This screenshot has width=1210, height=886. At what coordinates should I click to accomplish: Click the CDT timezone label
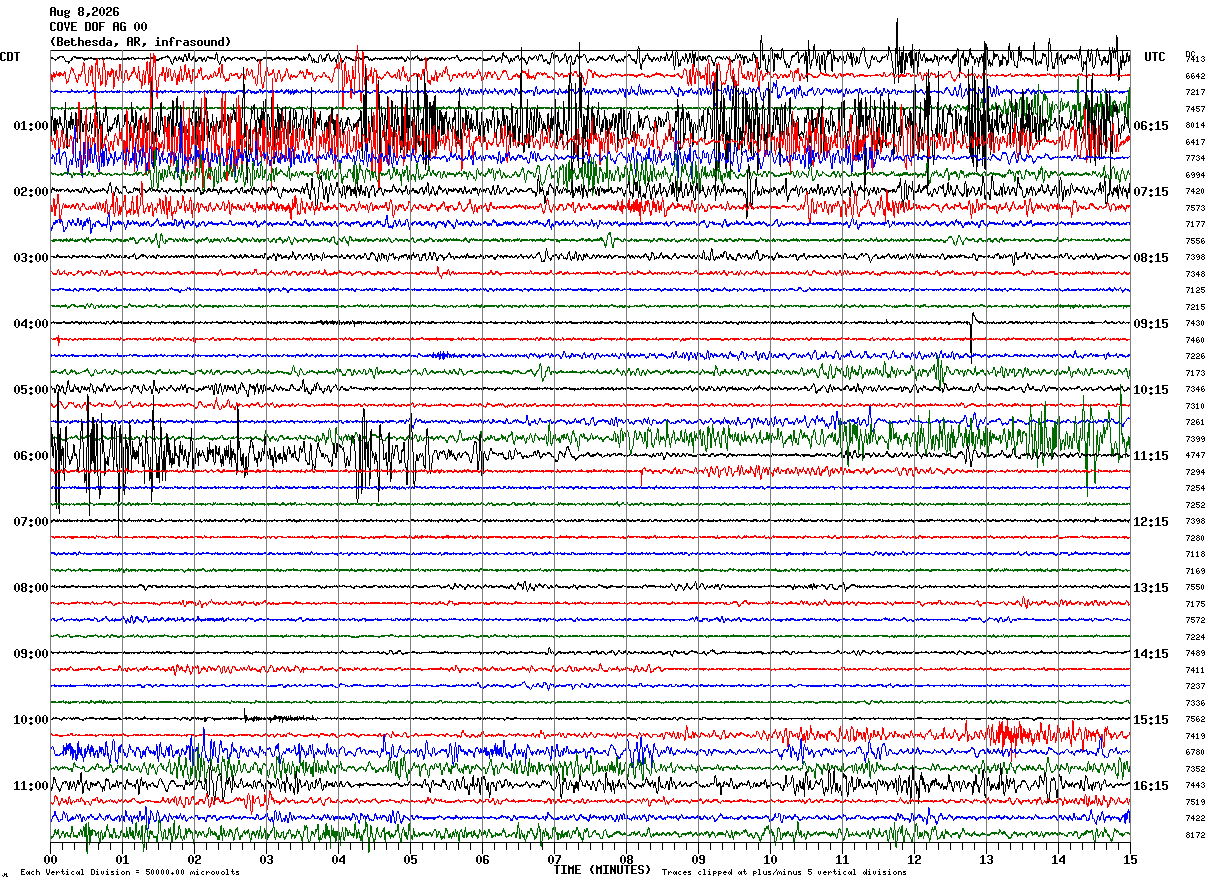10,57
